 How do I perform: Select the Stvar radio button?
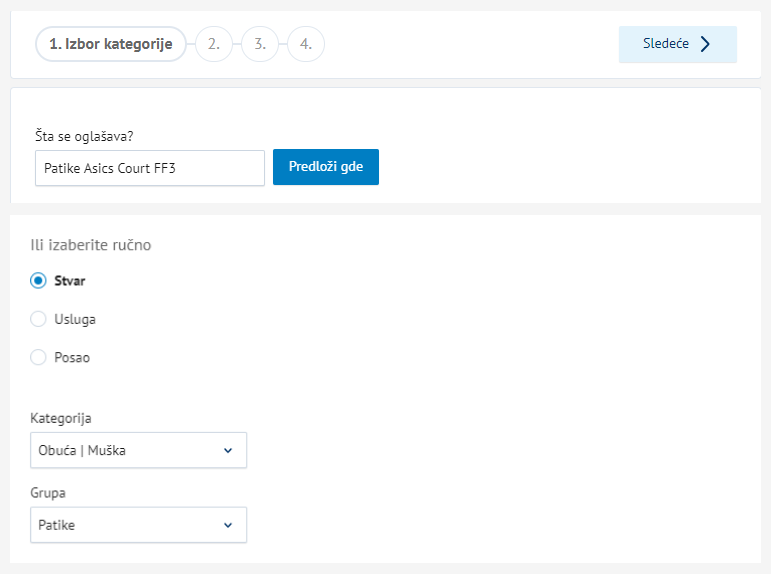pyautogui.click(x=38, y=280)
